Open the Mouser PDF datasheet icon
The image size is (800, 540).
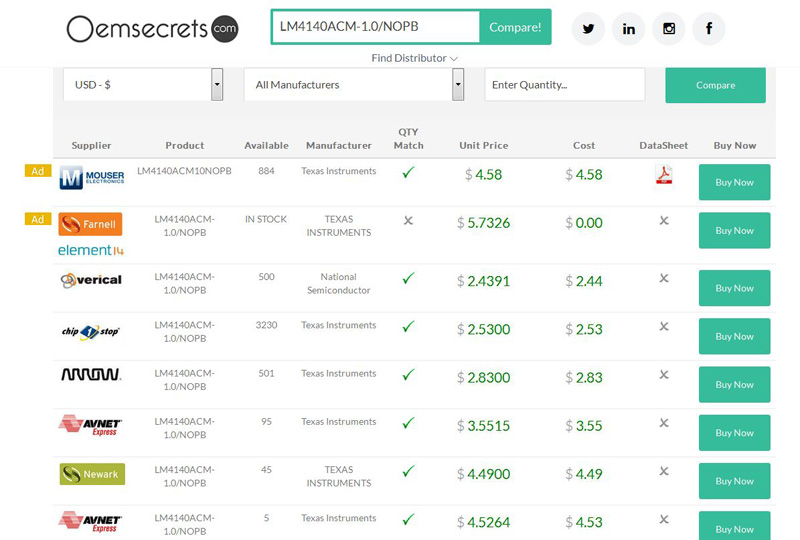coord(663,175)
